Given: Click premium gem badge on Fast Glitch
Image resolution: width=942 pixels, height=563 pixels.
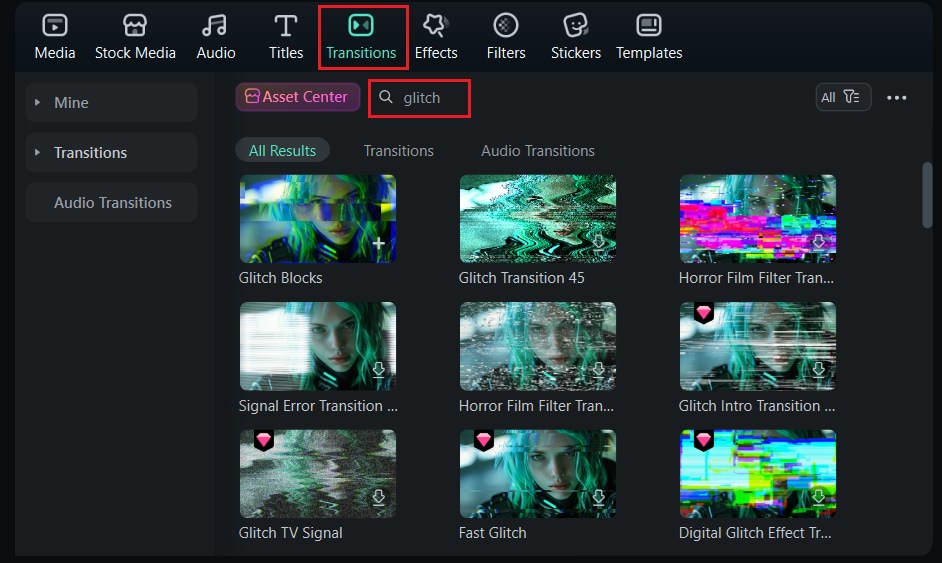Looking at the screenshot, I should coord(484,440).
